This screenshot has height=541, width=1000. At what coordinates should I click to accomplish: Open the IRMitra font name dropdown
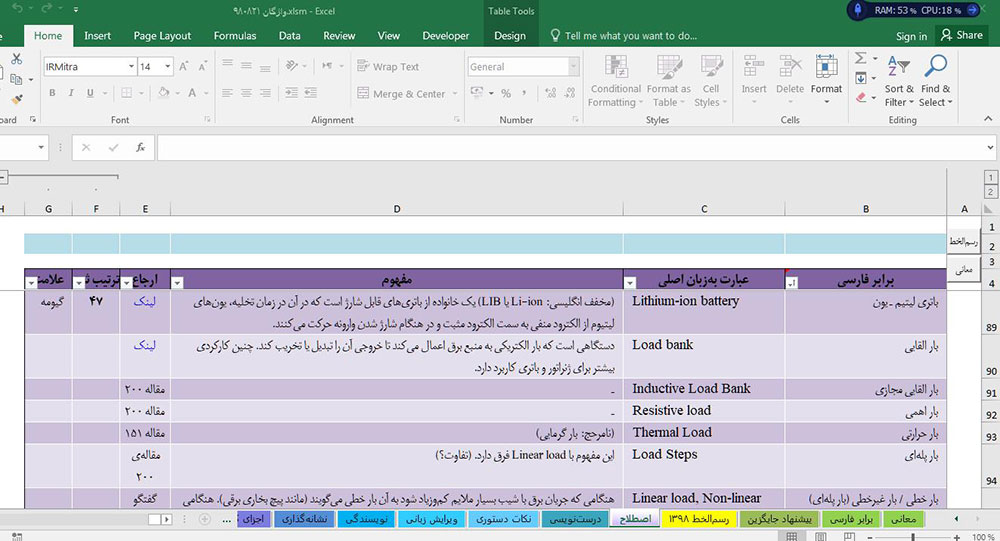click(x=131, y=66)
